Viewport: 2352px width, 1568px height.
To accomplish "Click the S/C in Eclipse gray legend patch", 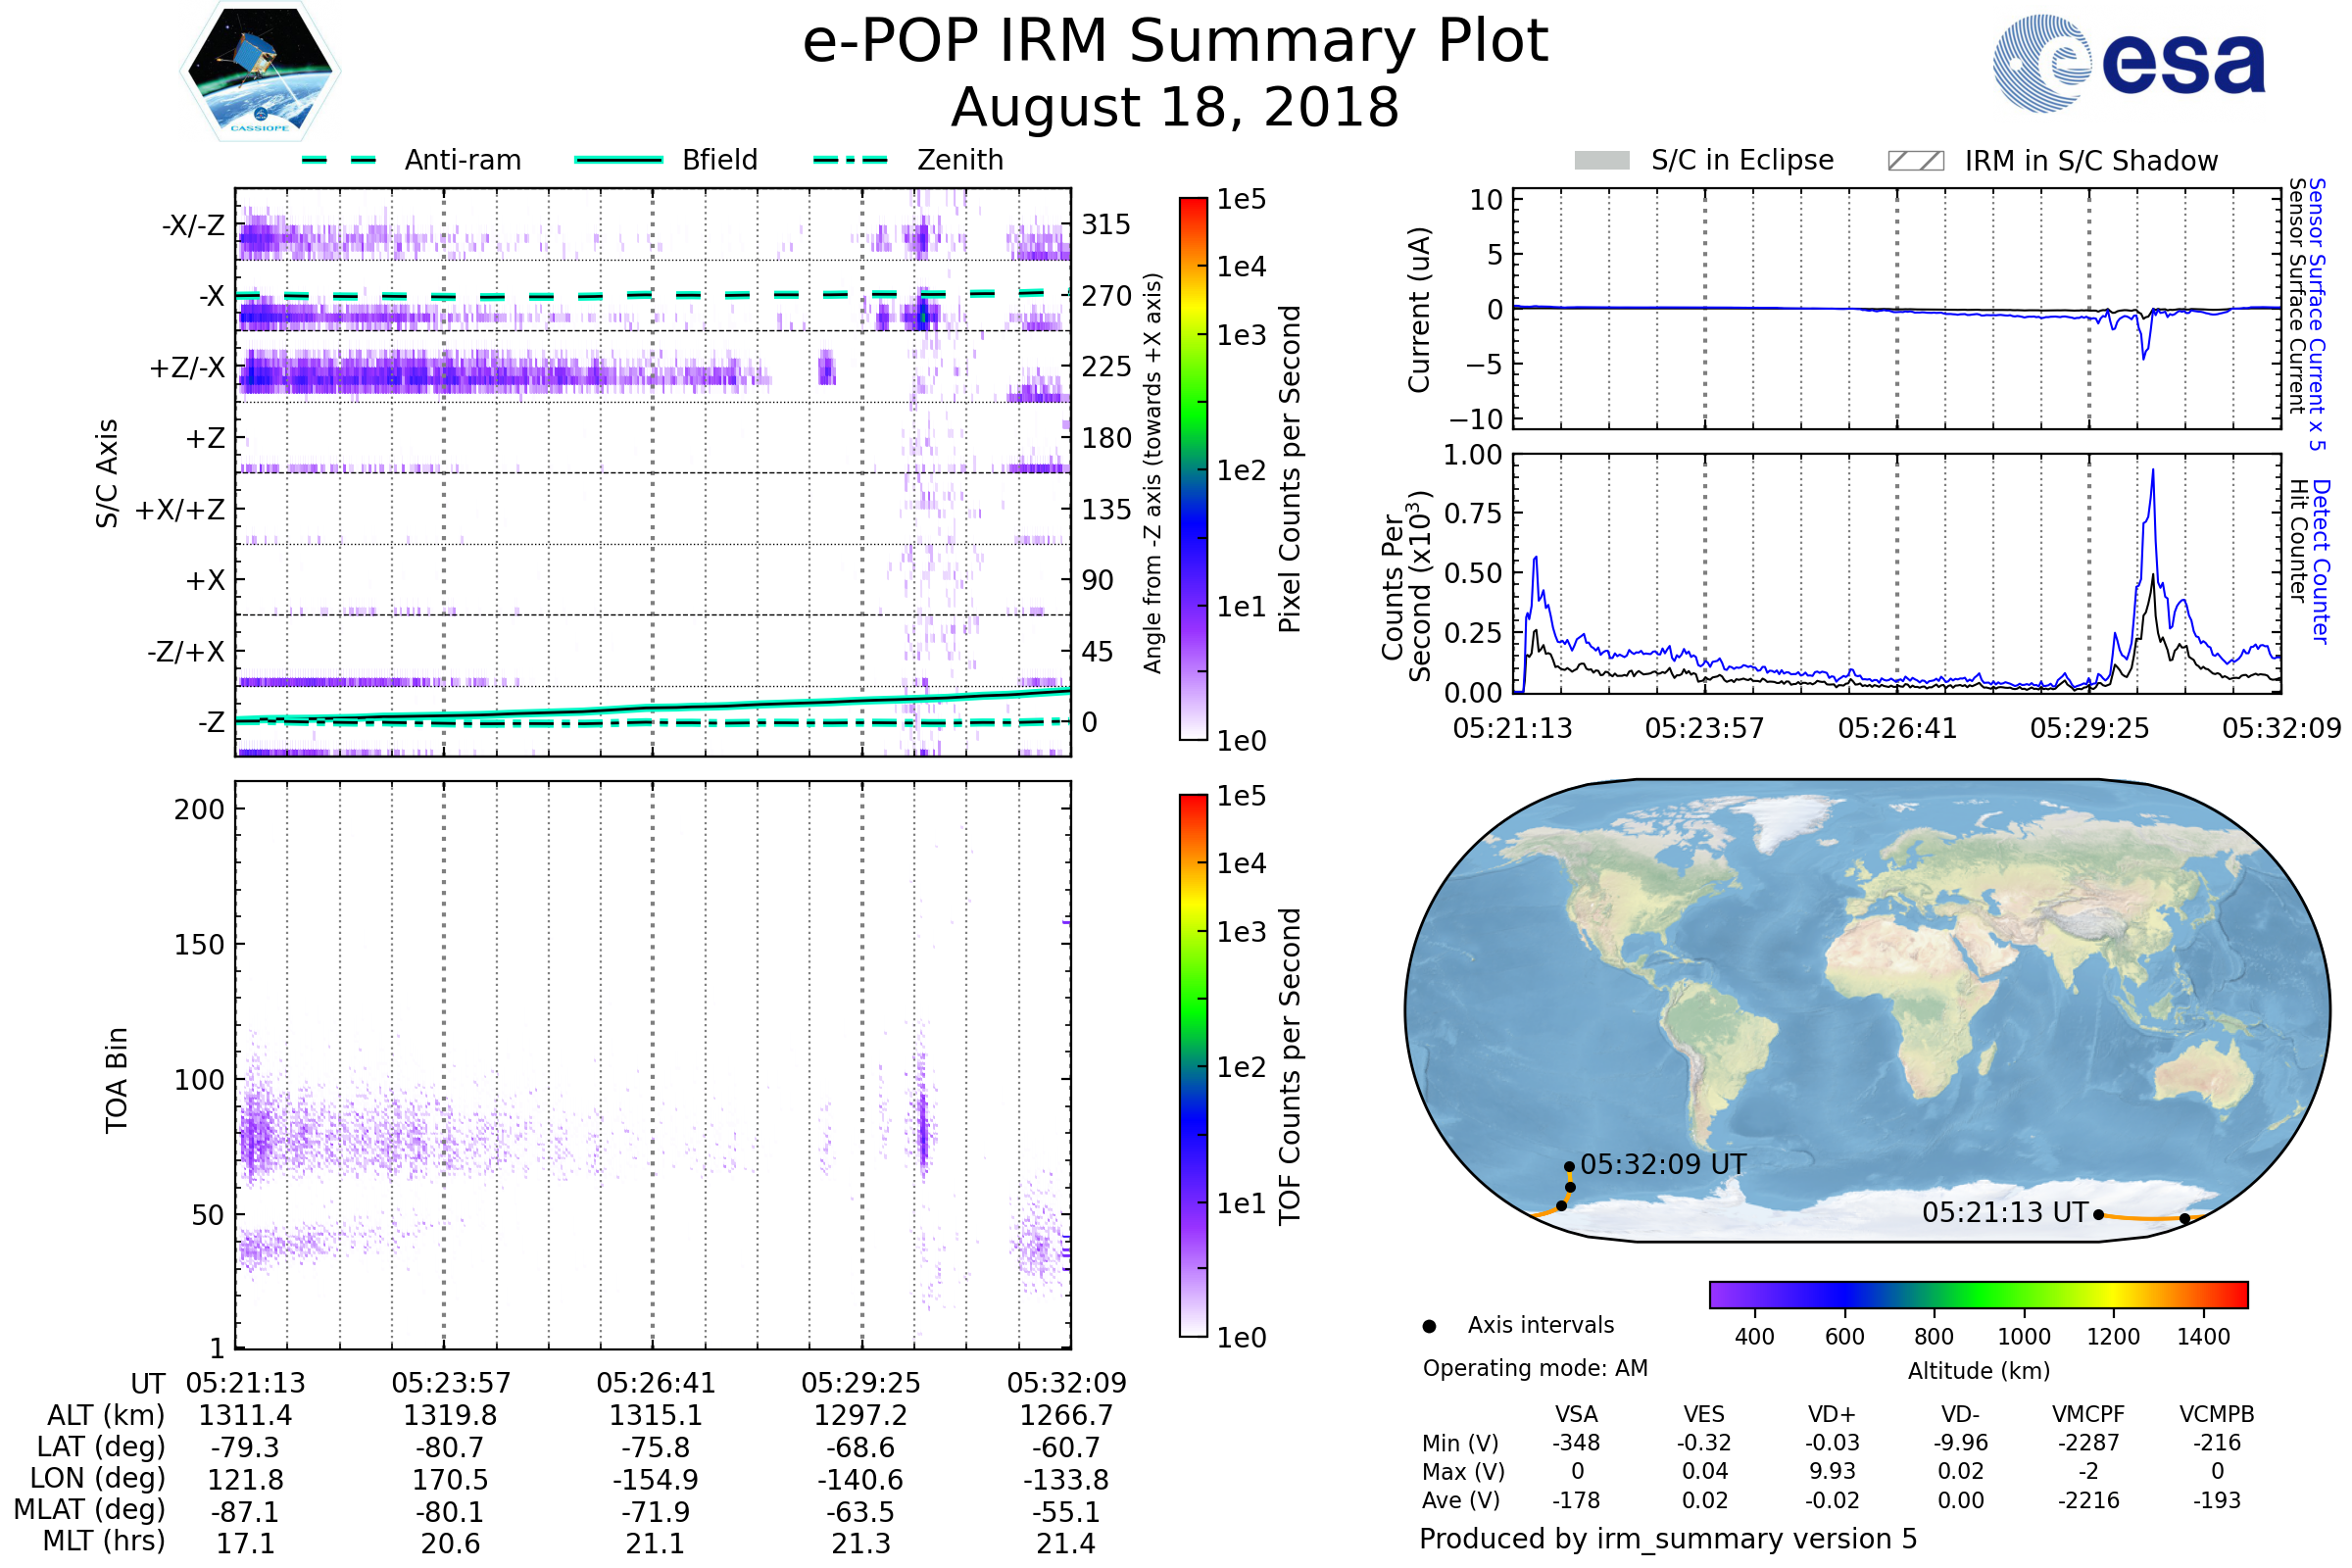I will (1602, 161).
